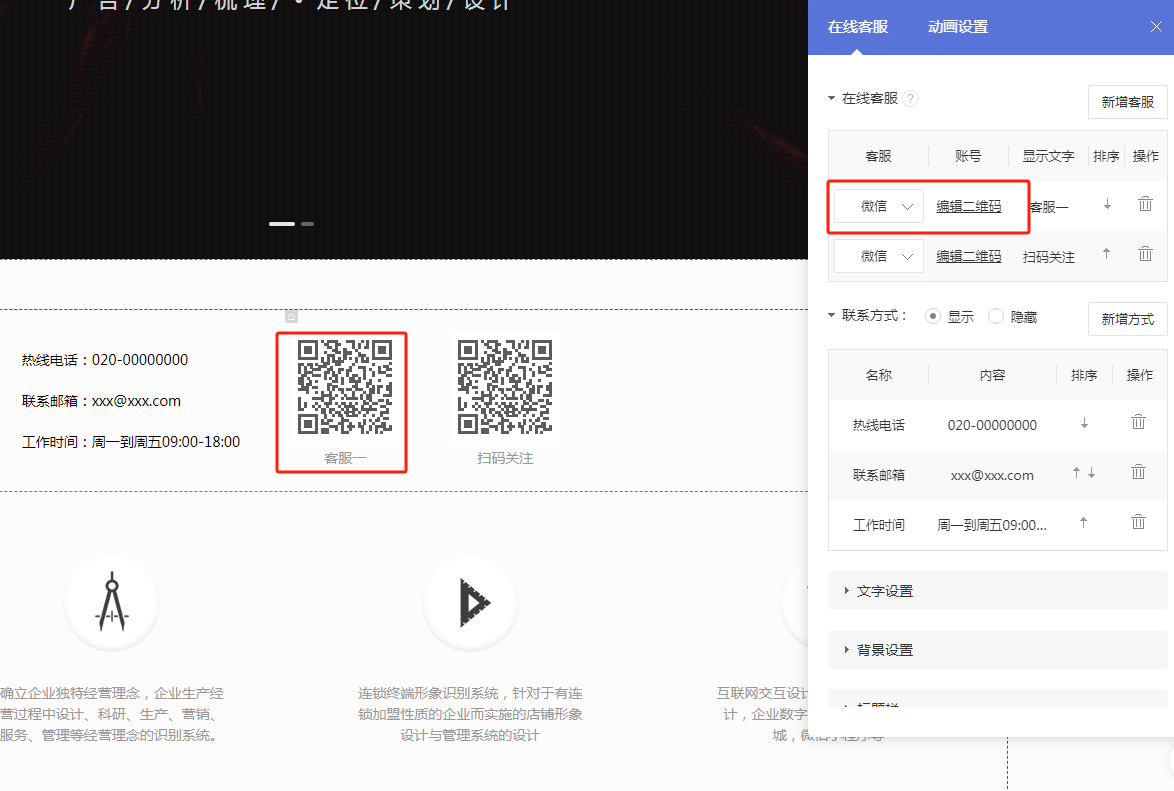Click the small image icon above QR code
This screenshot has height=791, width=1174.
point(291,316)
